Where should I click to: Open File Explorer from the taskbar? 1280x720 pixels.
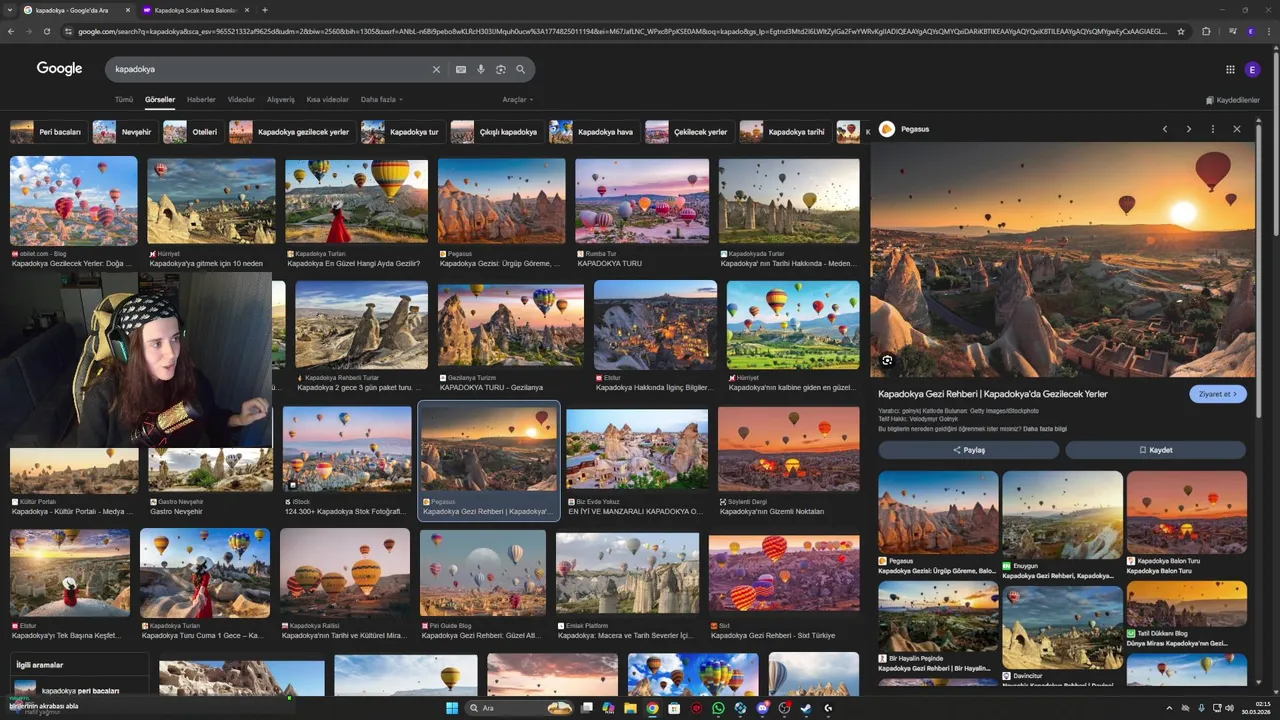630,708
